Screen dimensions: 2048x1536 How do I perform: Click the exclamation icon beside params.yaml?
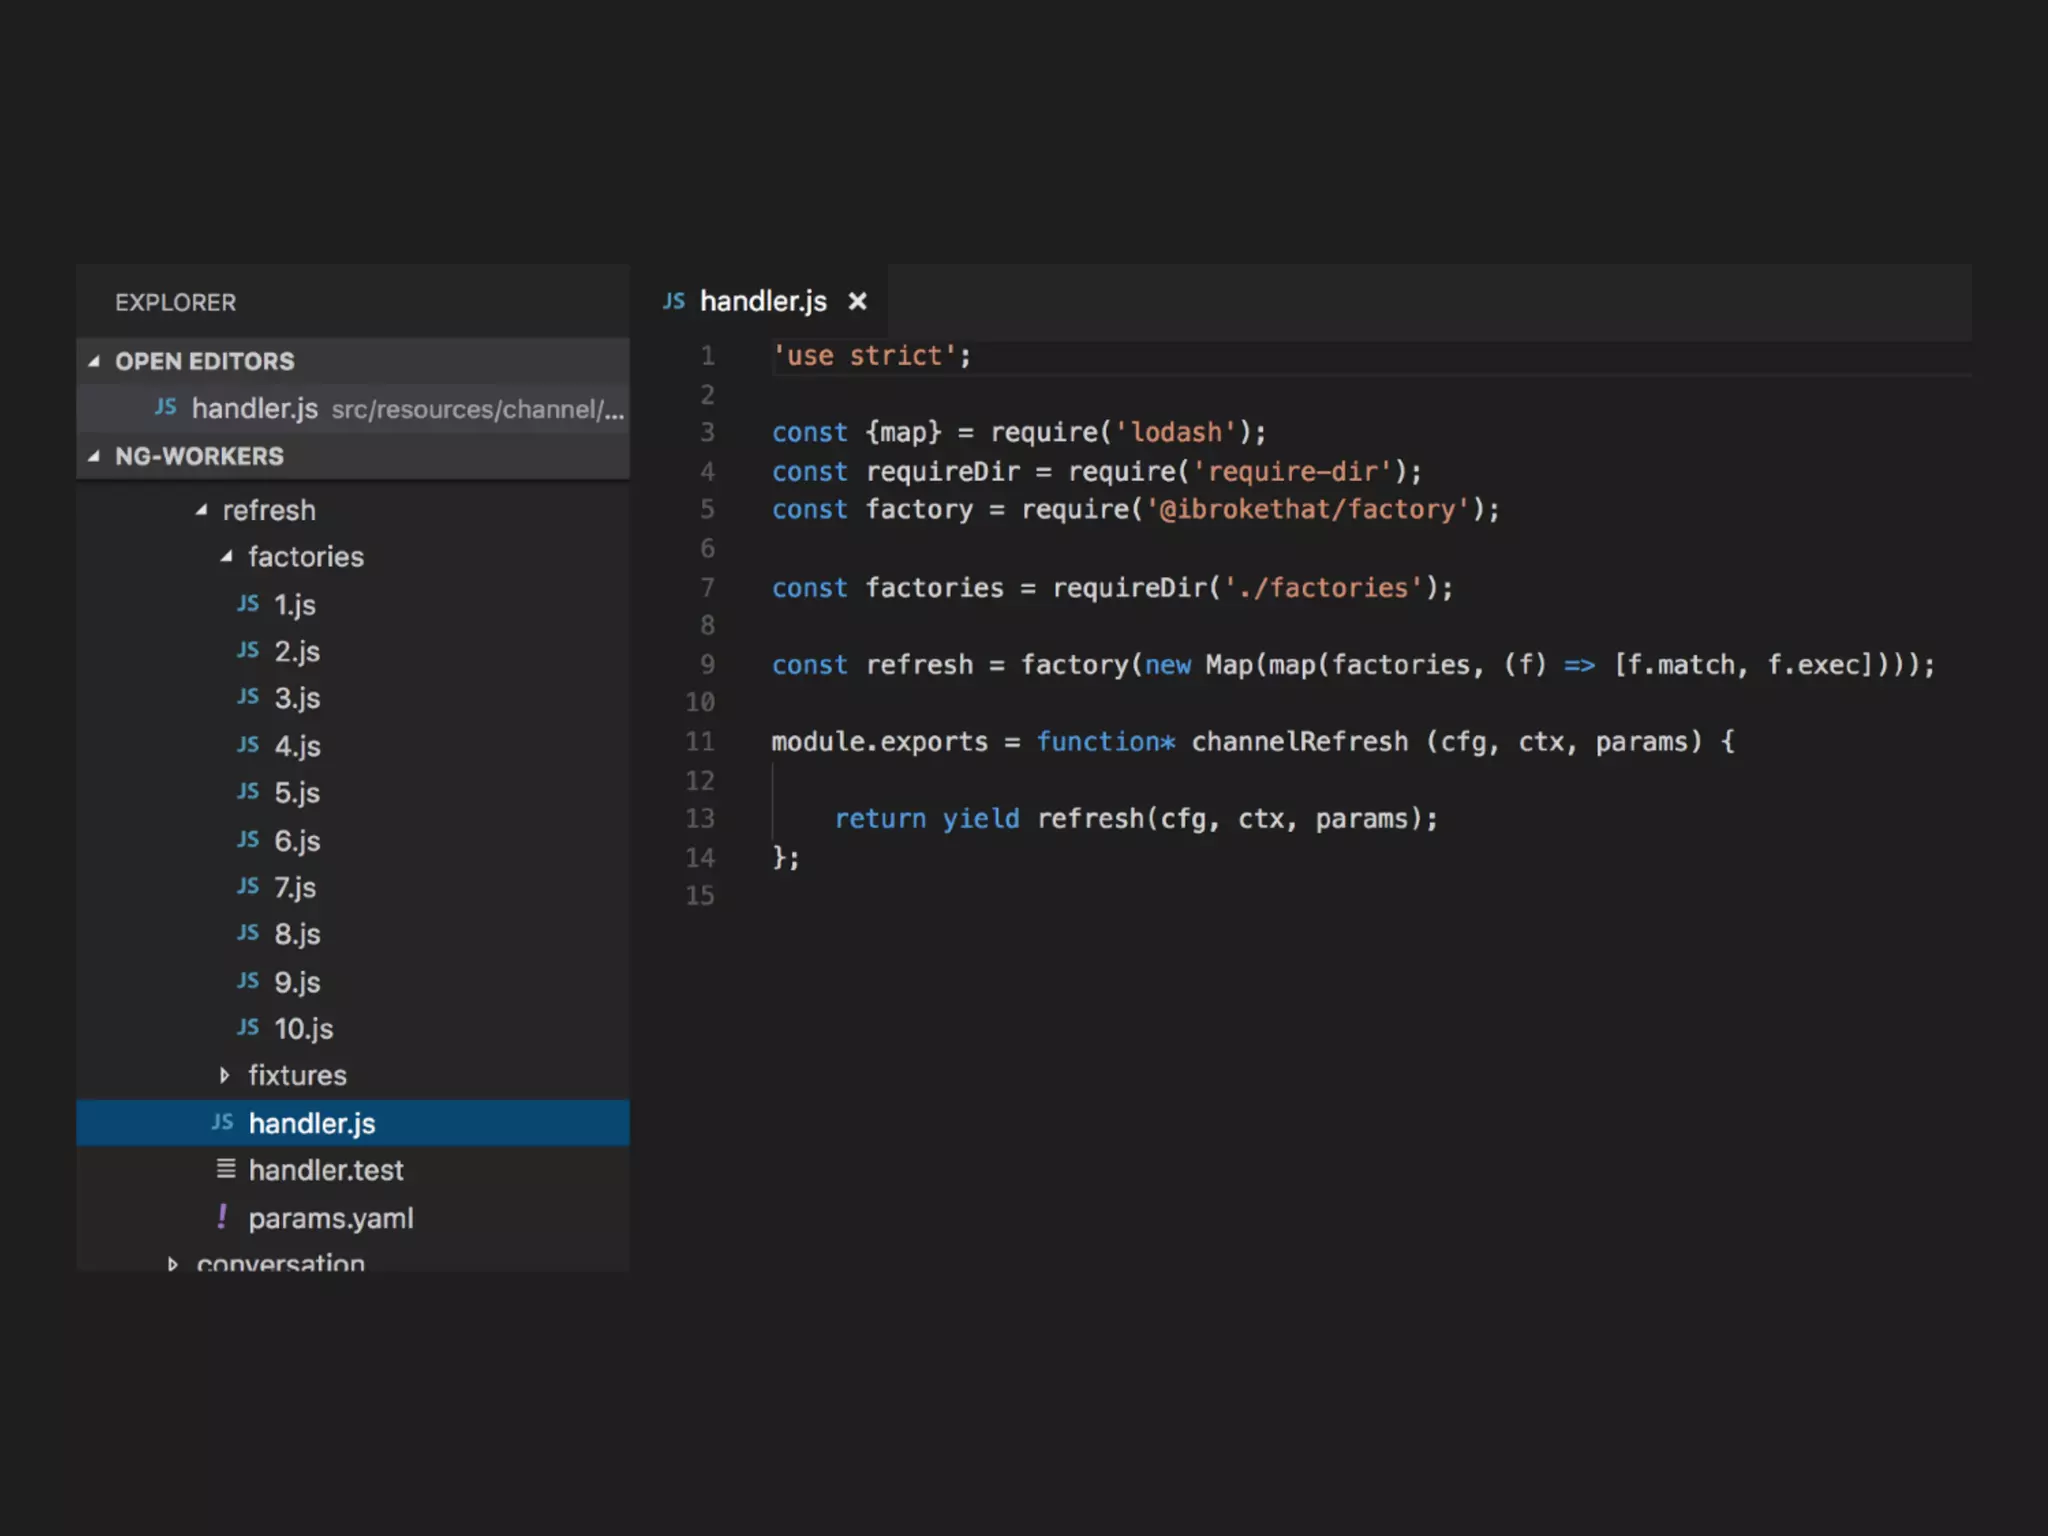point(222,1217)
